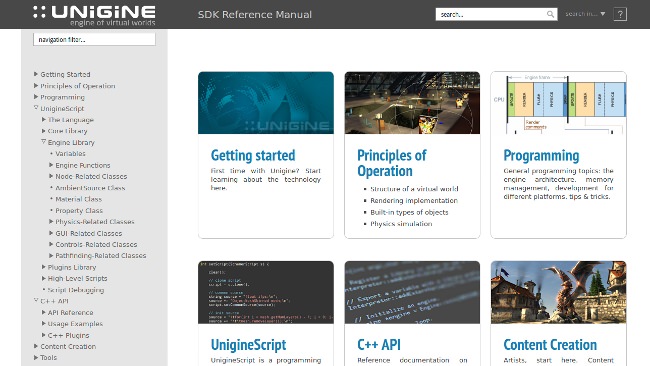This screenshot has height=366, width=650.
Task: Open Node-Related Classes tree item
Action: pos(91,176)
